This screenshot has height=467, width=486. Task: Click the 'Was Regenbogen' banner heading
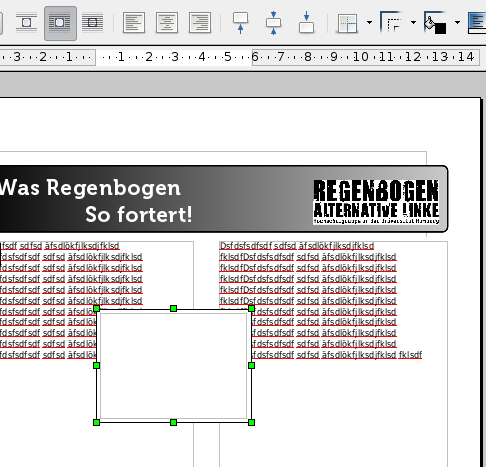(90, 188)
